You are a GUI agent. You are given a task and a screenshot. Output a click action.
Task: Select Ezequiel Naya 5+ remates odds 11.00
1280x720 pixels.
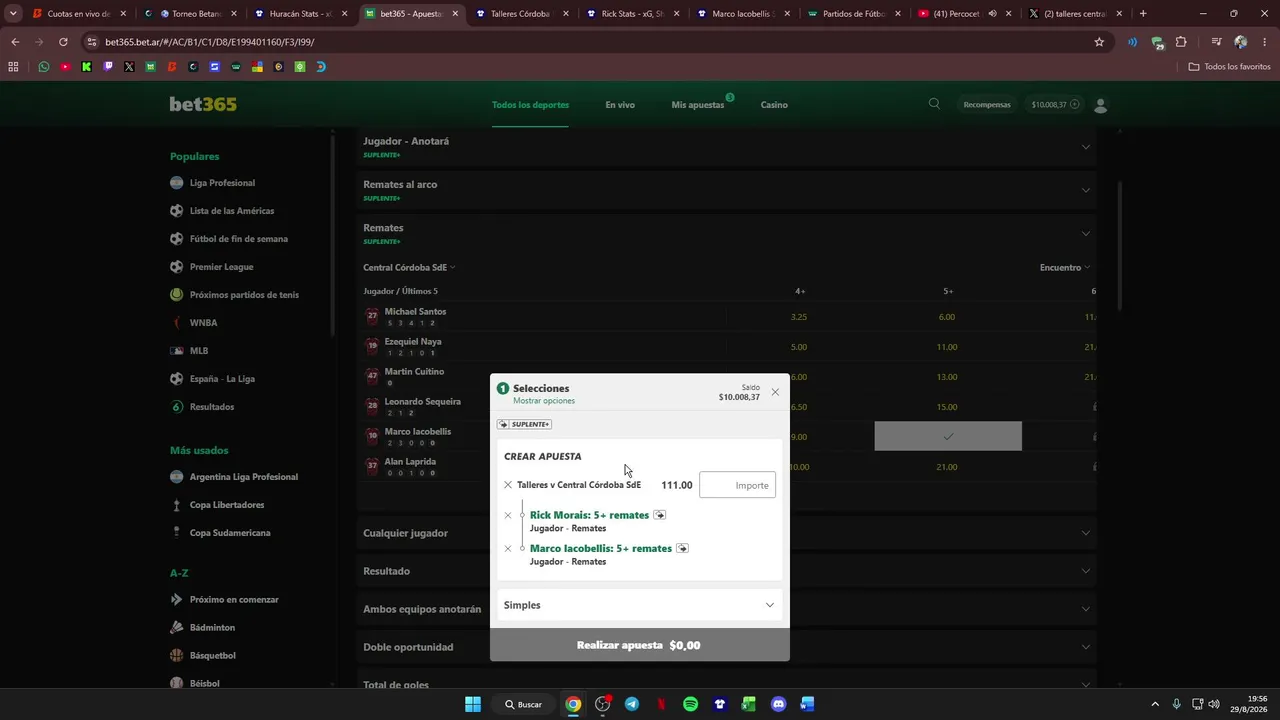(947, 347)
